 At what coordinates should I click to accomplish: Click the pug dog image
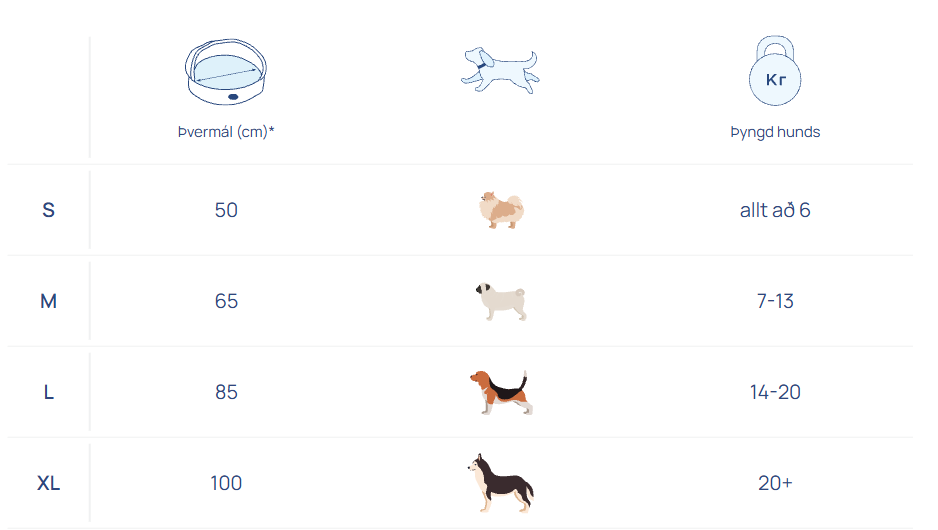(x=500, y=301)
